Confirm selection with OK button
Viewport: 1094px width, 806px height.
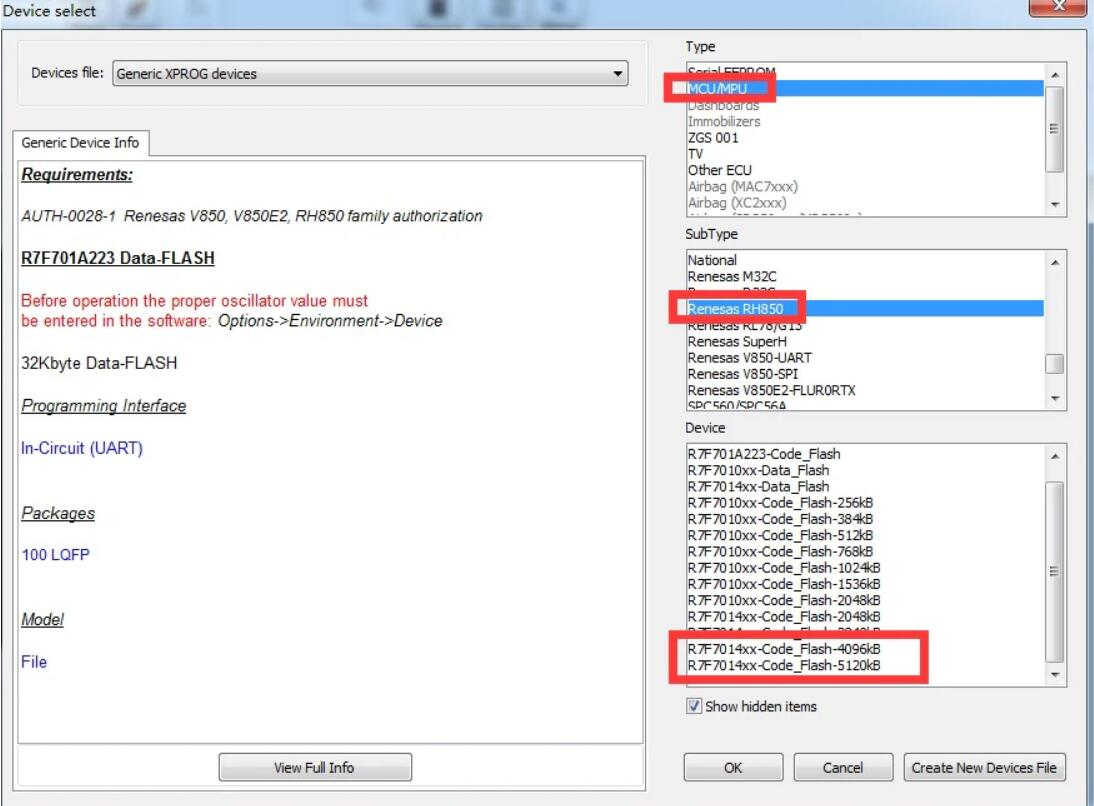tap(733, 768)
